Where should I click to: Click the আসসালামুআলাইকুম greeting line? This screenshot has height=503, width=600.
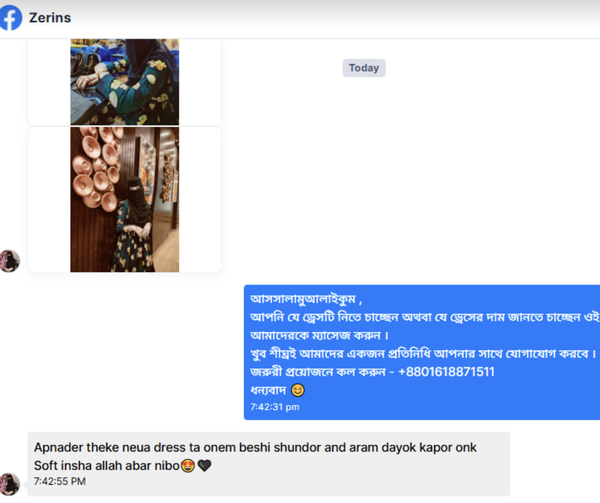click(x=306, y=299)
